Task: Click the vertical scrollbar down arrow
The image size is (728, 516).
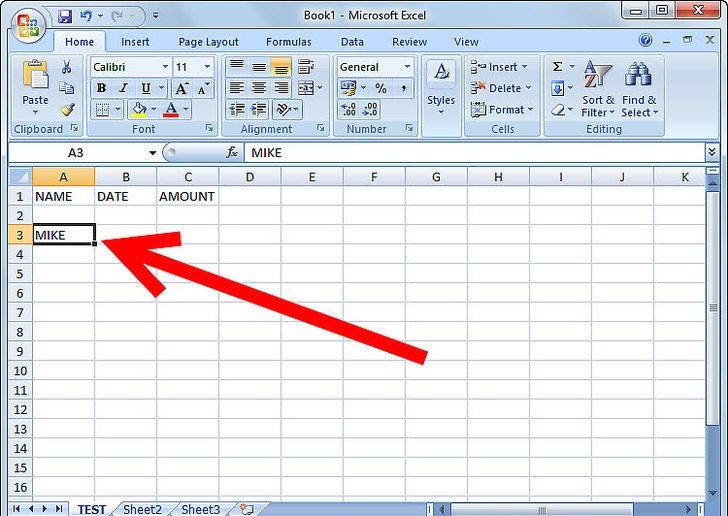Action: [713, 493]
